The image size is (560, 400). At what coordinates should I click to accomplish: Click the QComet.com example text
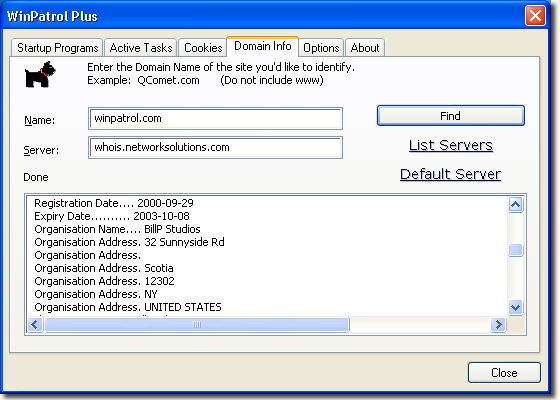[168, 80]
